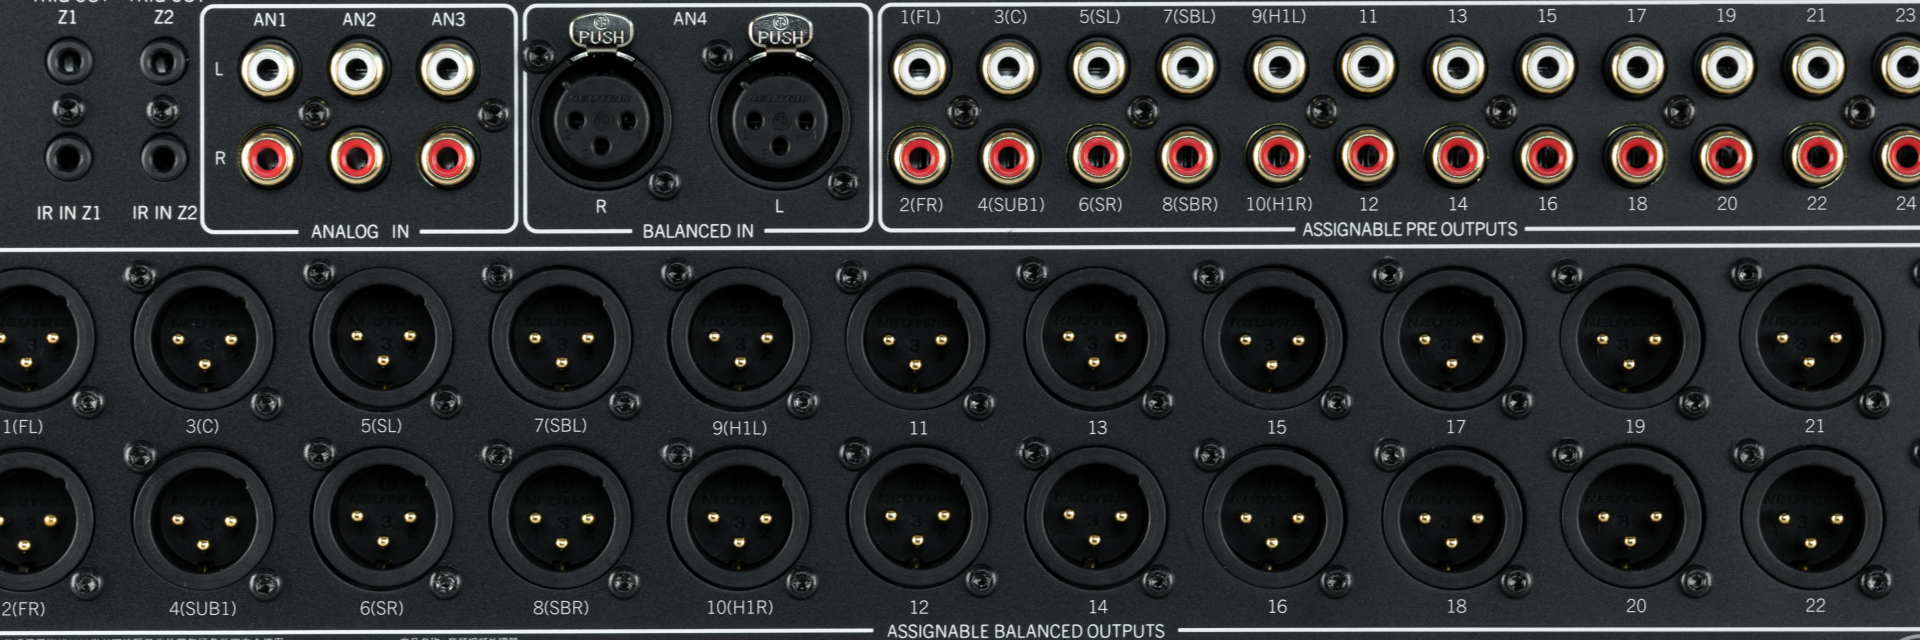Click RCA pre output number 21

[x=1816, y=69]
